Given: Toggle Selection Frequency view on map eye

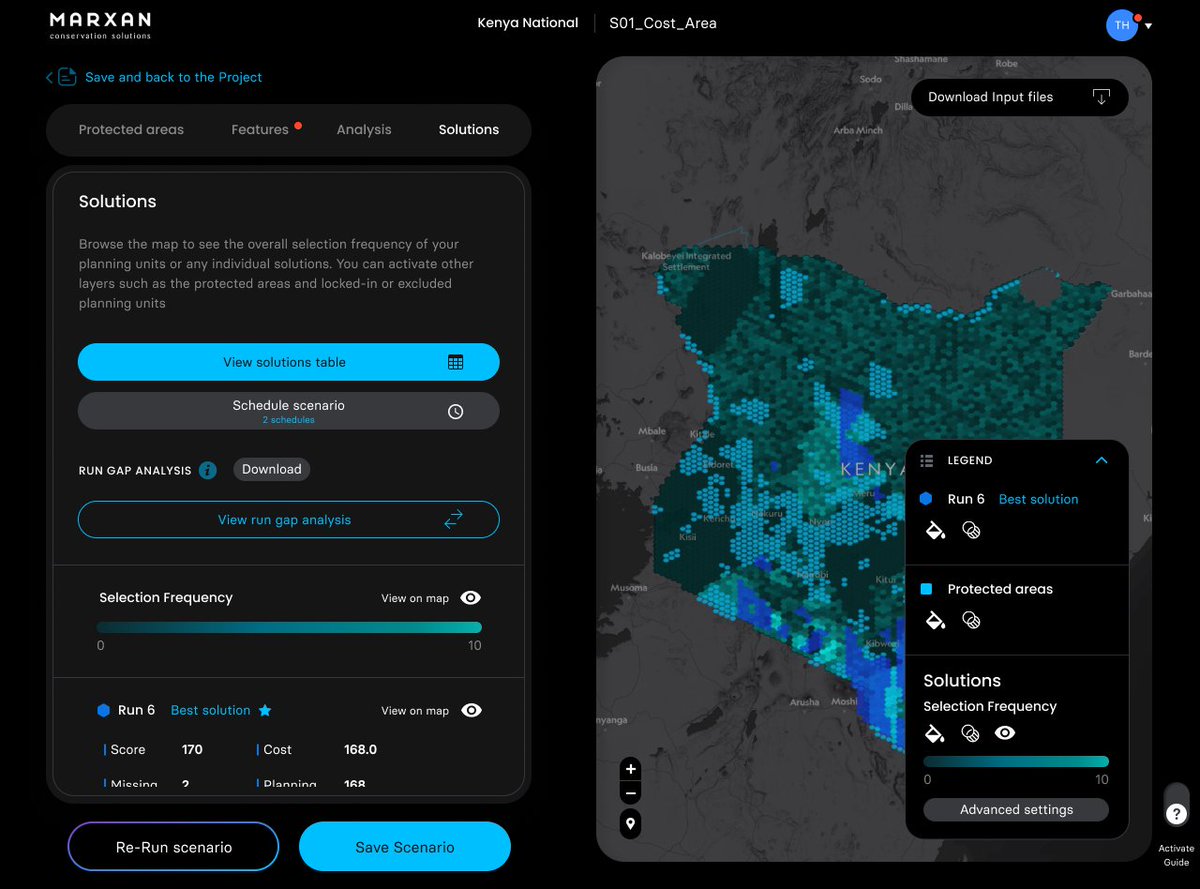Looking at the screenshot, I should point(471,598).
